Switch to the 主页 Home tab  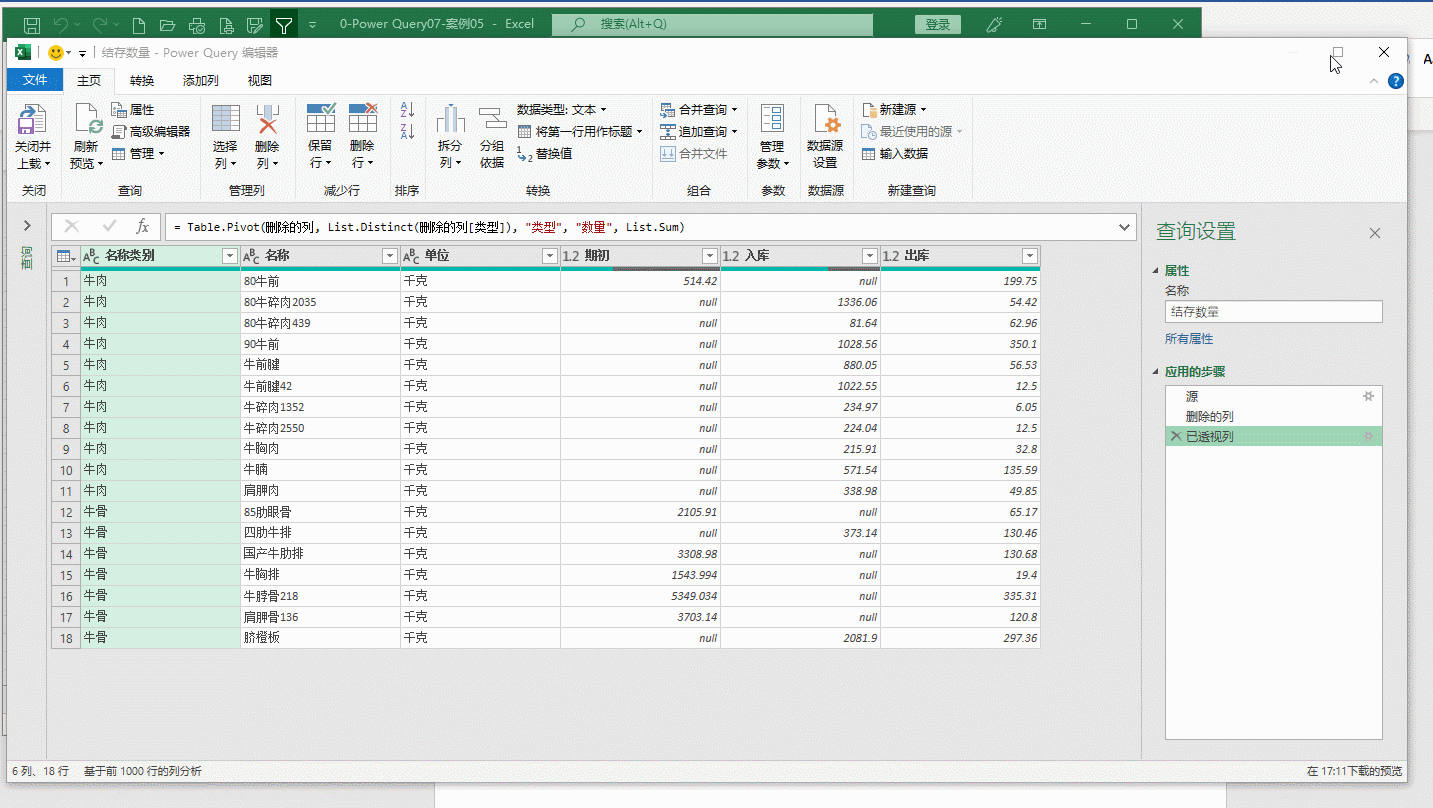coord(89,81)
